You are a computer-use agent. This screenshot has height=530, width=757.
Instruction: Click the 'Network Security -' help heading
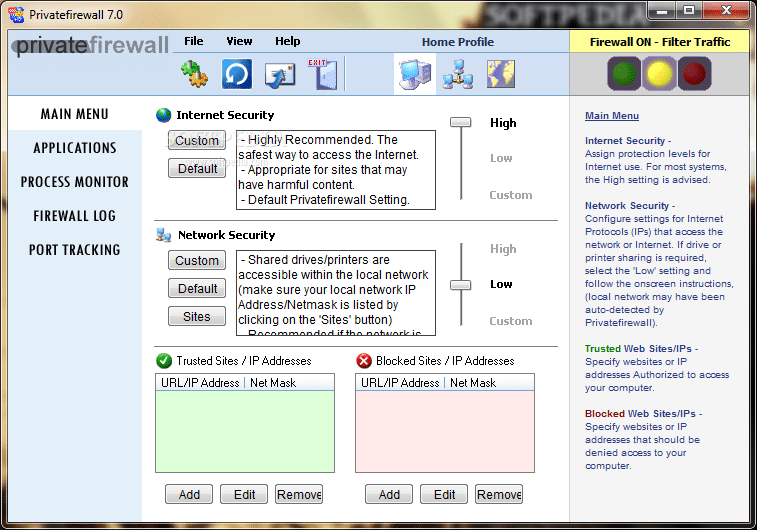click(630, 206)
